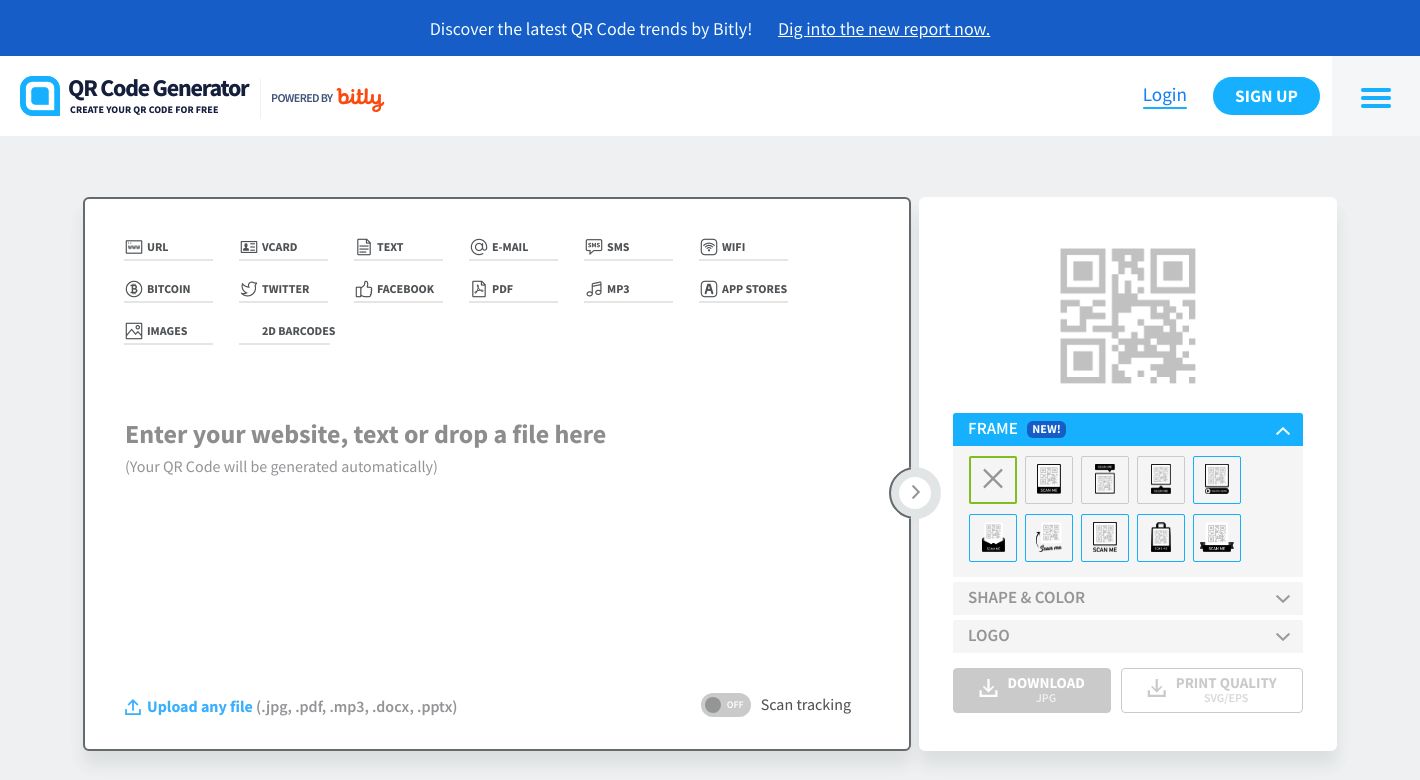Choose frame with speech bubble label underneath

[1161, 480]
